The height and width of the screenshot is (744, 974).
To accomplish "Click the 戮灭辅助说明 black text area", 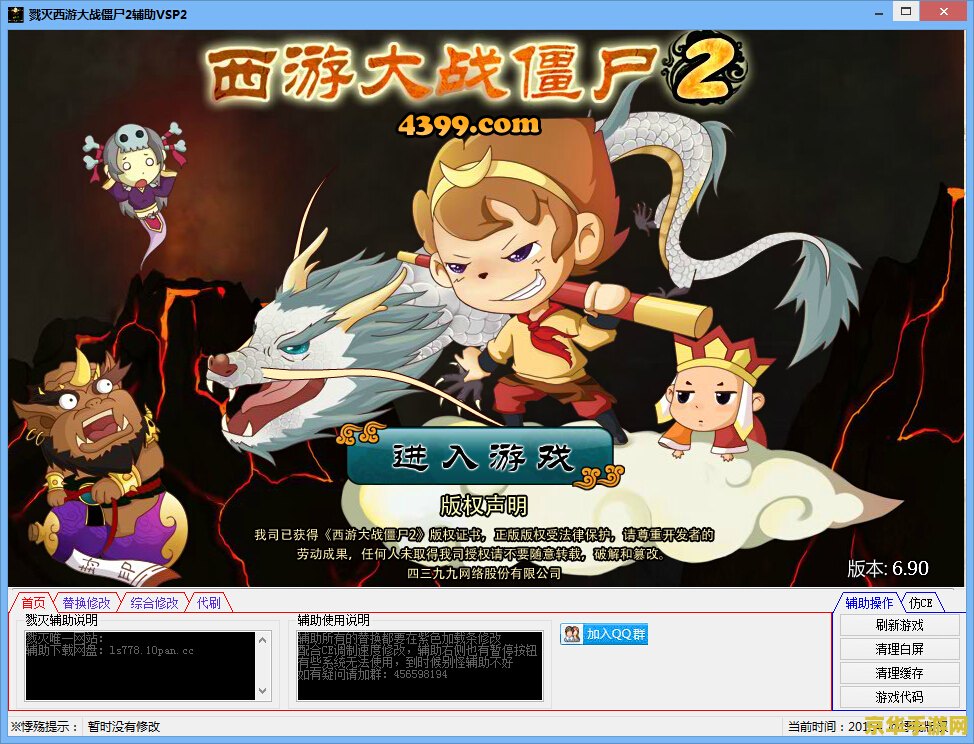I will tap(140, 666).
